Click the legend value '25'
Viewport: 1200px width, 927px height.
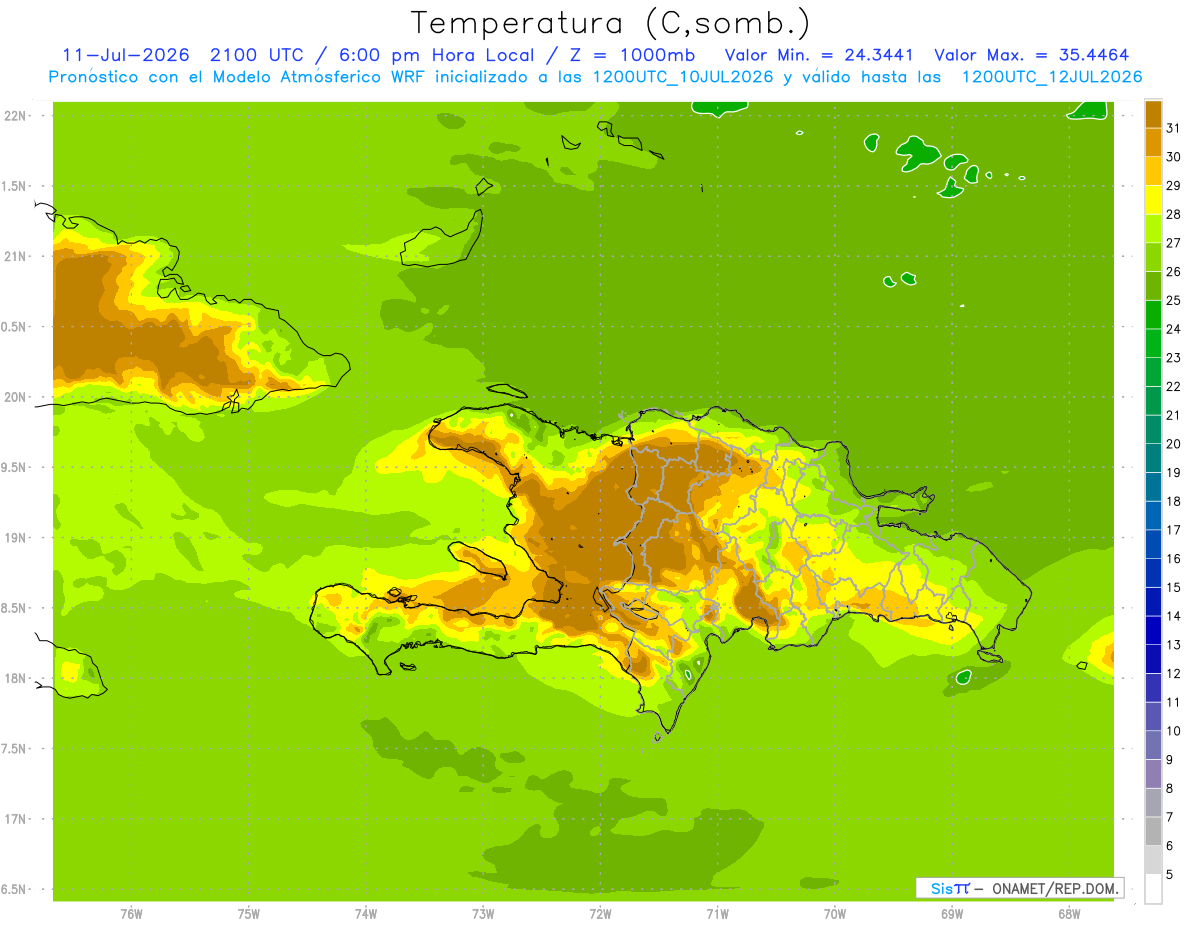1174,300
